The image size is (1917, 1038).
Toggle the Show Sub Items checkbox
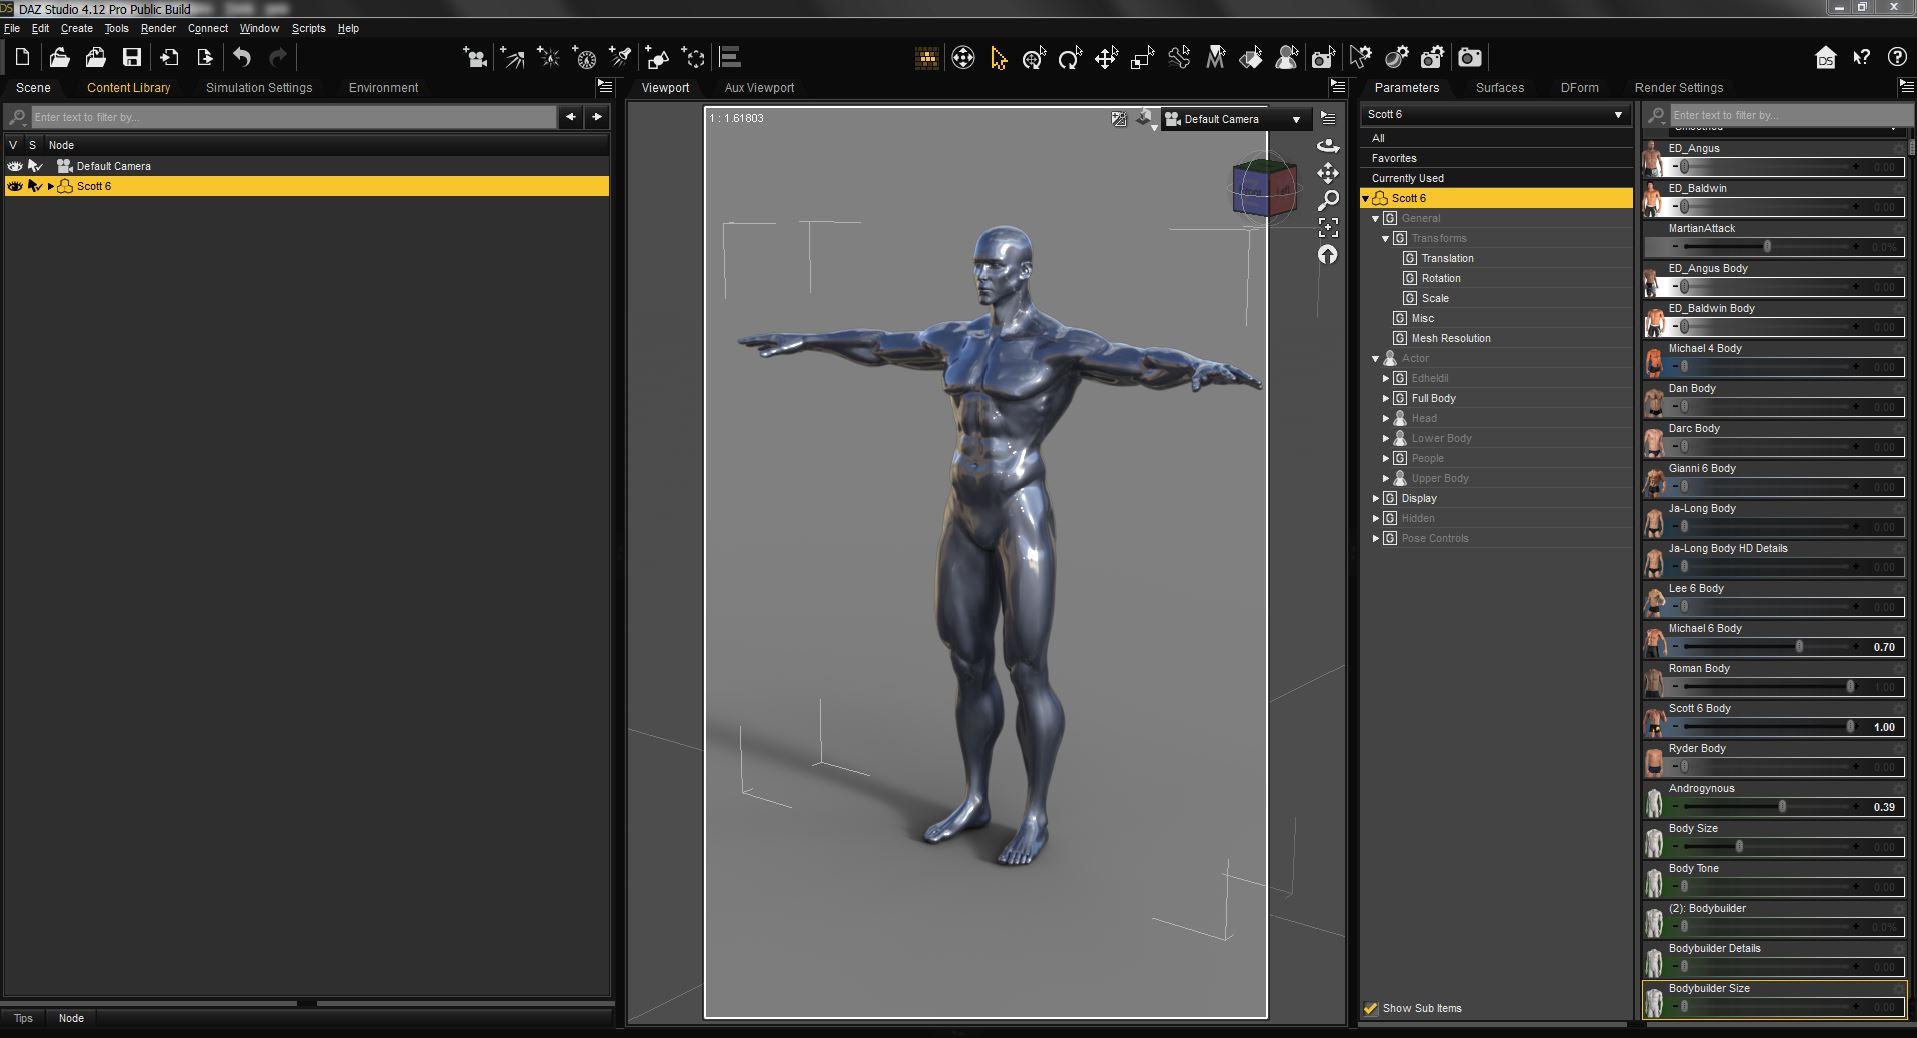tap(1371, 1008)
